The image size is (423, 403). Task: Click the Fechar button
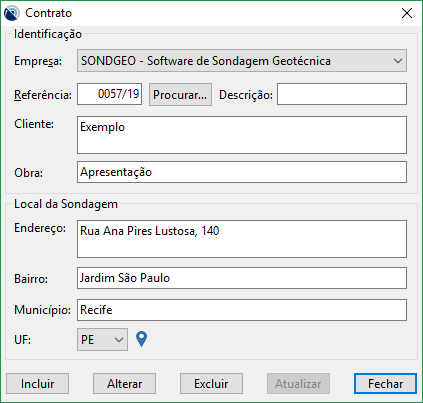click(385, 384)
